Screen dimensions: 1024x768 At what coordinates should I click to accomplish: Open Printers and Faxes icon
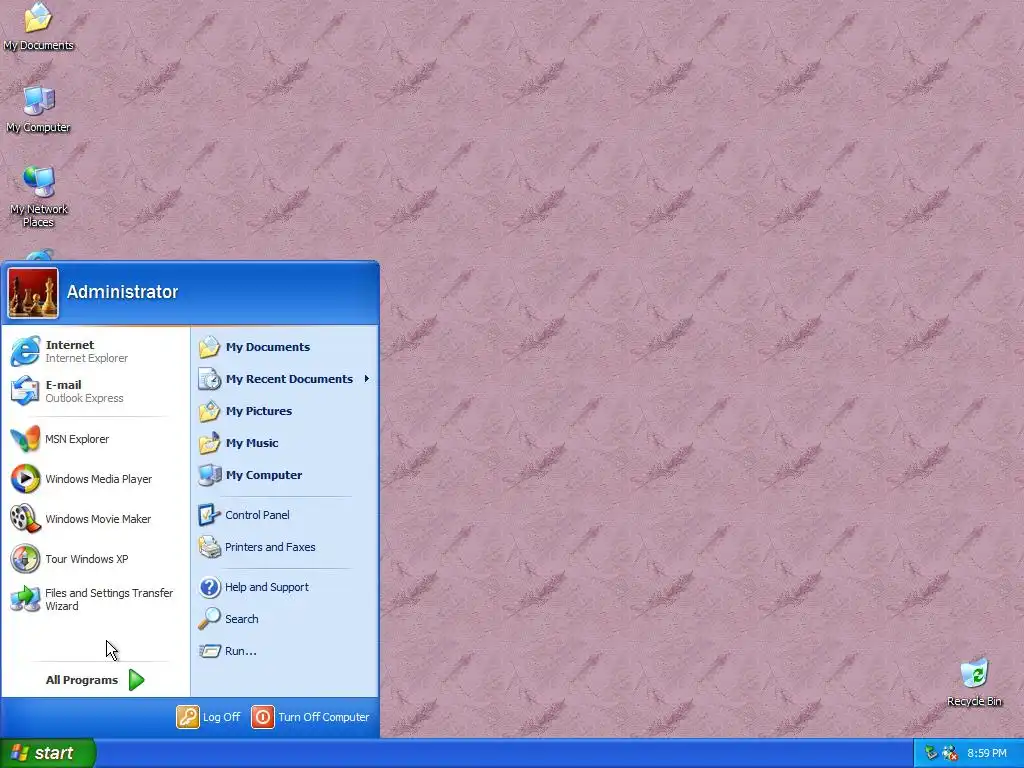[210, 547]
